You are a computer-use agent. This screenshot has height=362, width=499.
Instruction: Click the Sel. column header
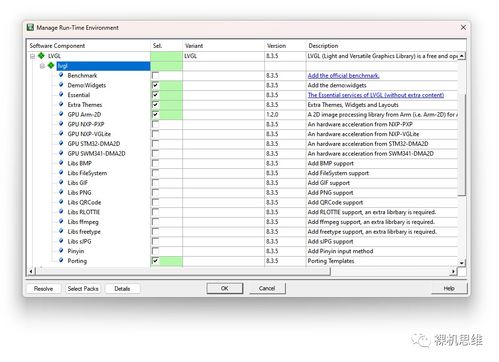tap(166, 46)
